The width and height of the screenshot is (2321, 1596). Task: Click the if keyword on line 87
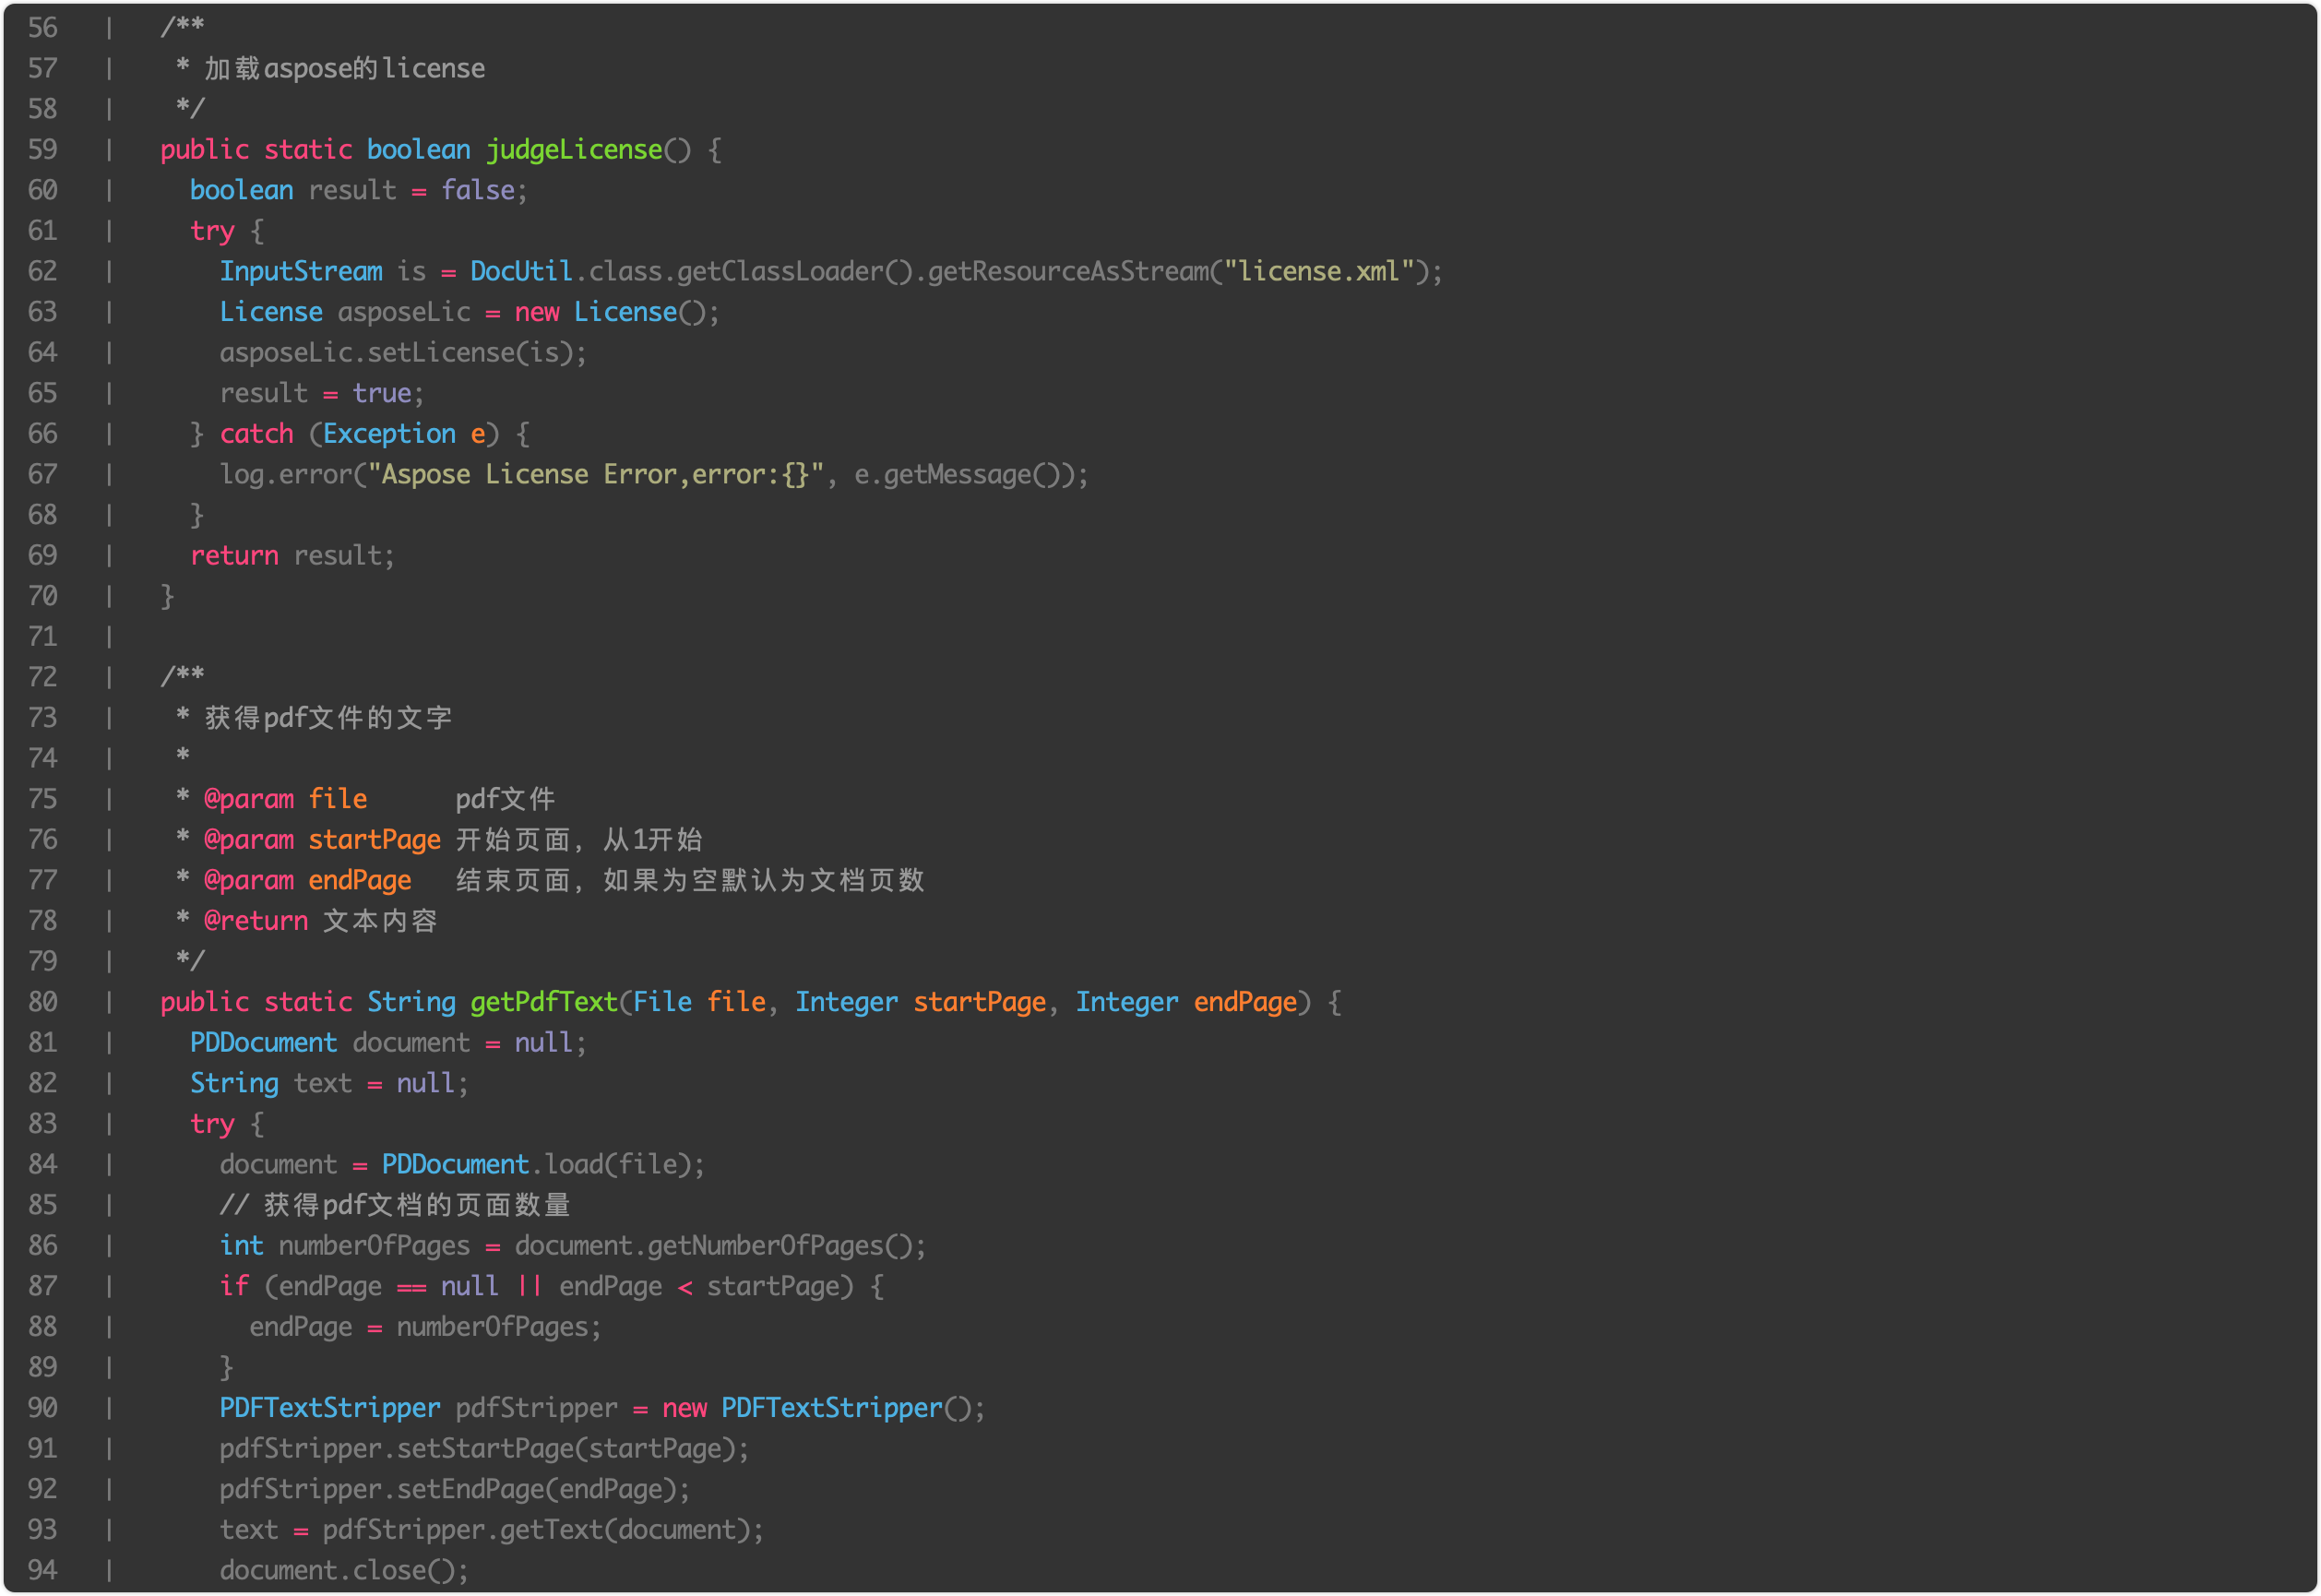234,1287
